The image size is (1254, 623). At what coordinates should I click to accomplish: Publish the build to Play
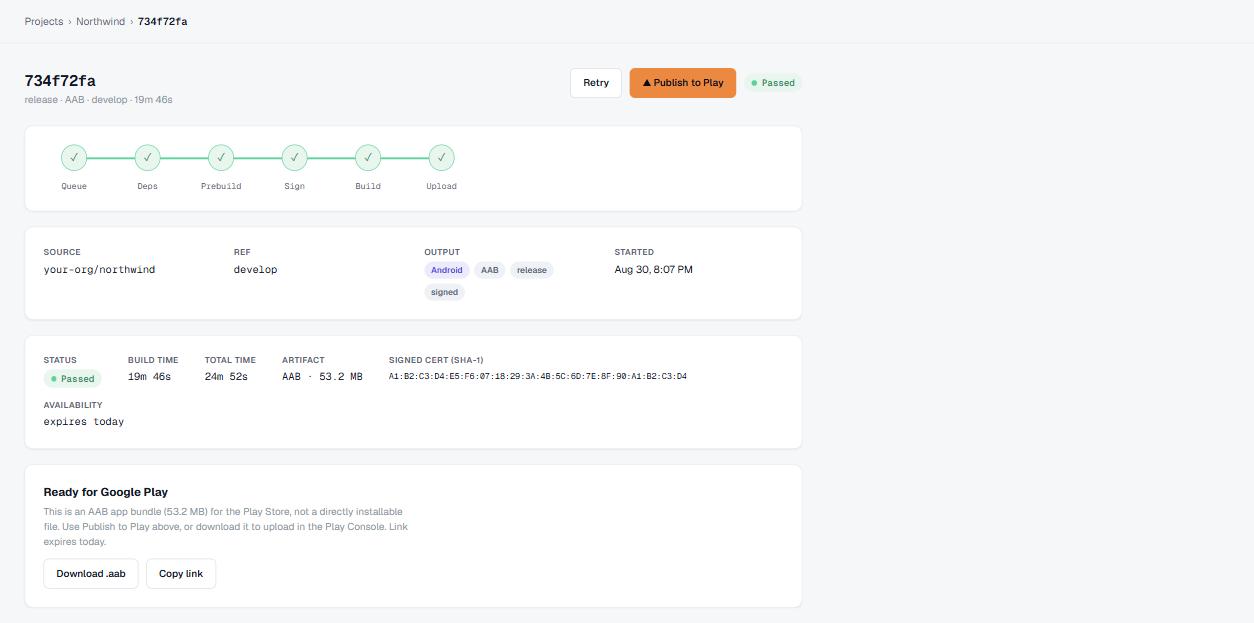coord(683,83)
